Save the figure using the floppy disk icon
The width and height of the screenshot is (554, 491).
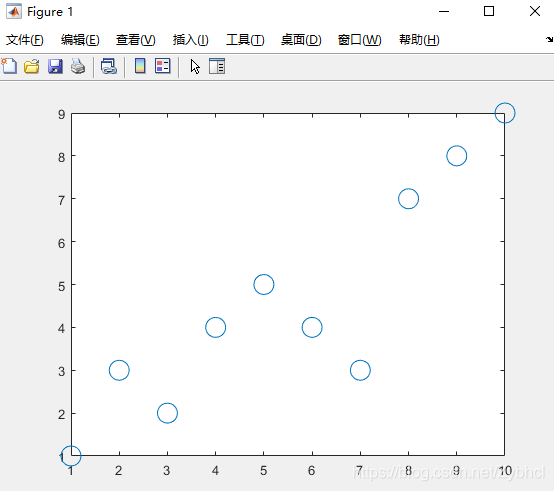(55, 66)
